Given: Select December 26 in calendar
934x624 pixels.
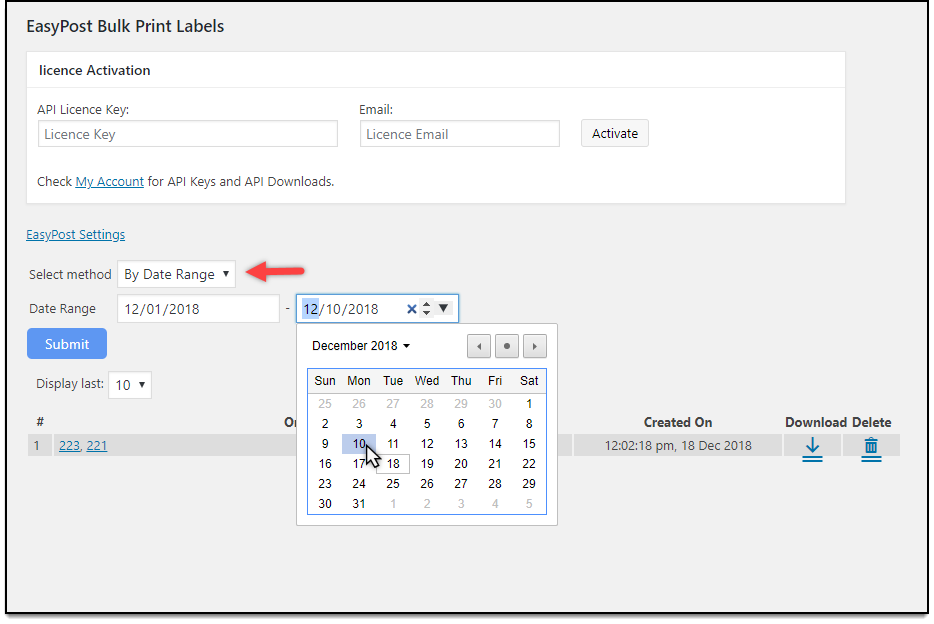Looking at the screenshot, I should 426,483.
